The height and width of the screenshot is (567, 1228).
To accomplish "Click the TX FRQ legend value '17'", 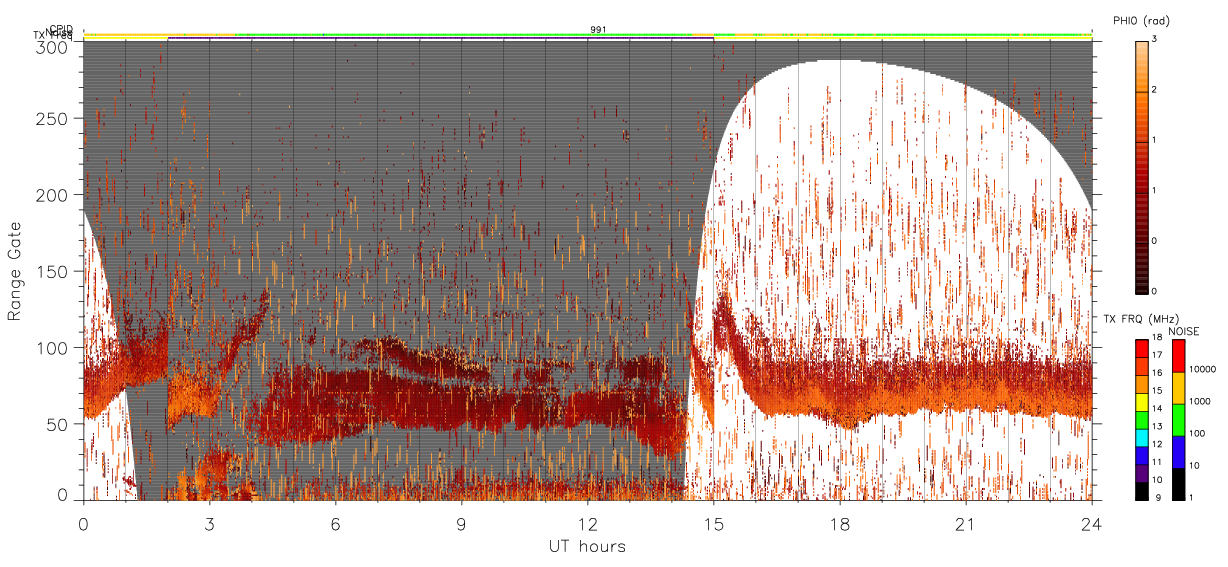I will [1156, 355].
